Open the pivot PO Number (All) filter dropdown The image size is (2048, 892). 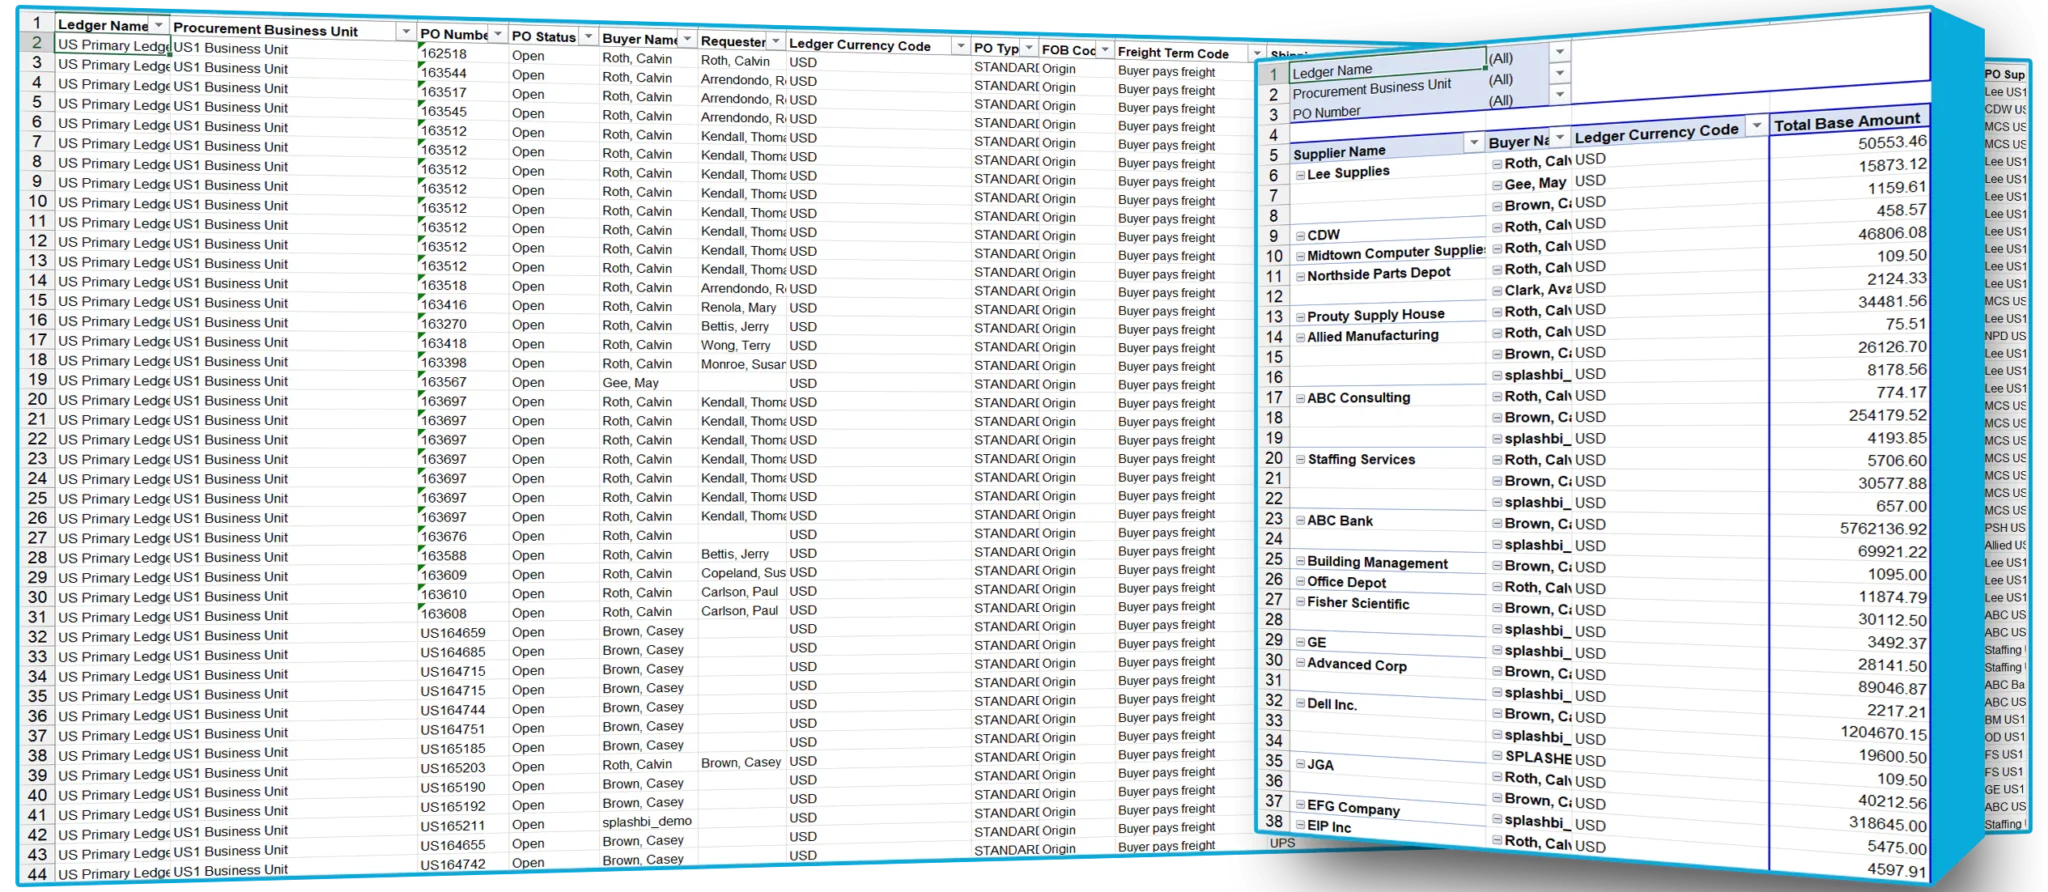click(1559, 95)
